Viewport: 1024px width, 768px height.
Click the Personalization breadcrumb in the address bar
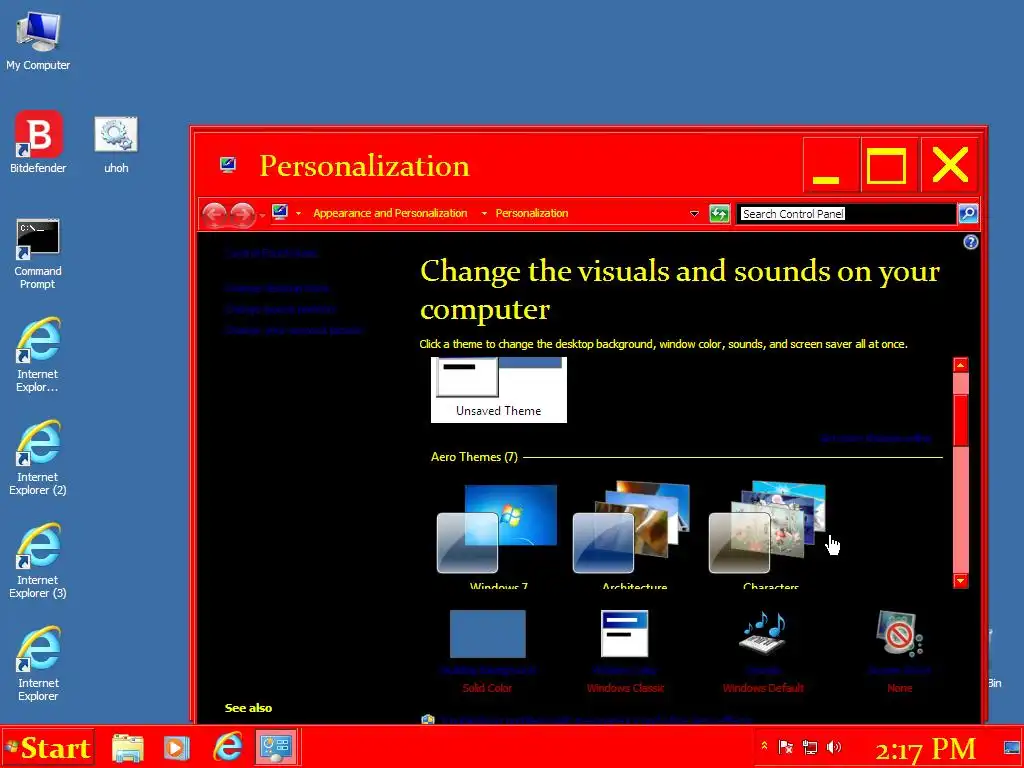click(532, 213)
